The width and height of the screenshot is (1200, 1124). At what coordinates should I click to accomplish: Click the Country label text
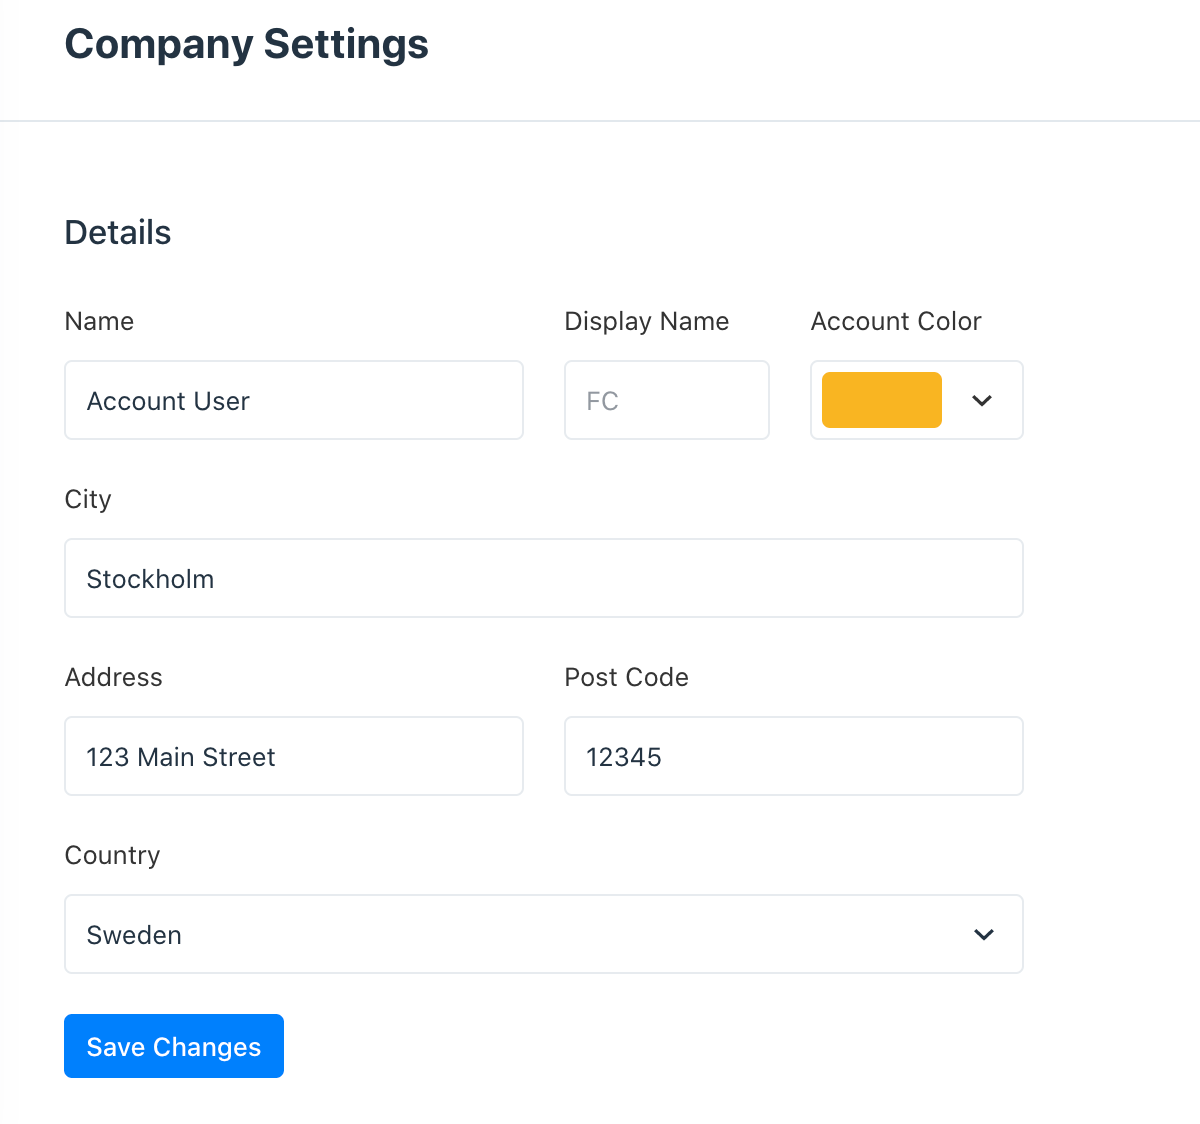112,855
